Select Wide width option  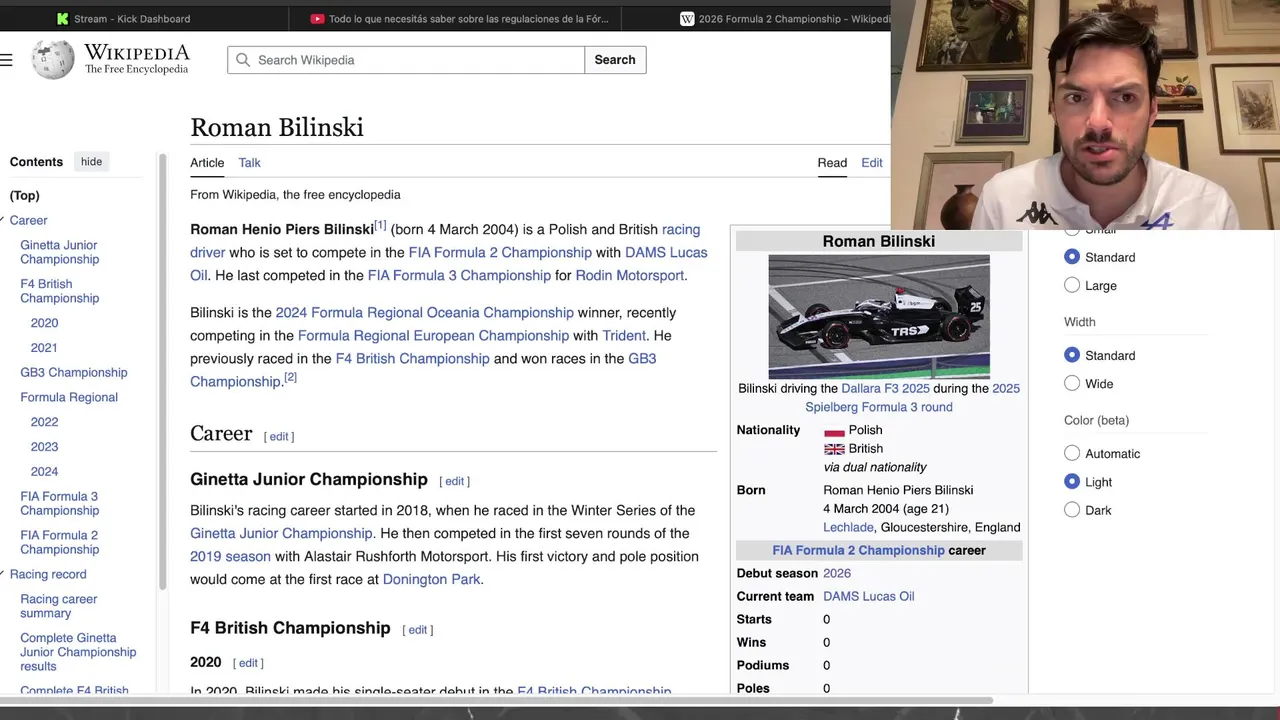pos(1072,383)
